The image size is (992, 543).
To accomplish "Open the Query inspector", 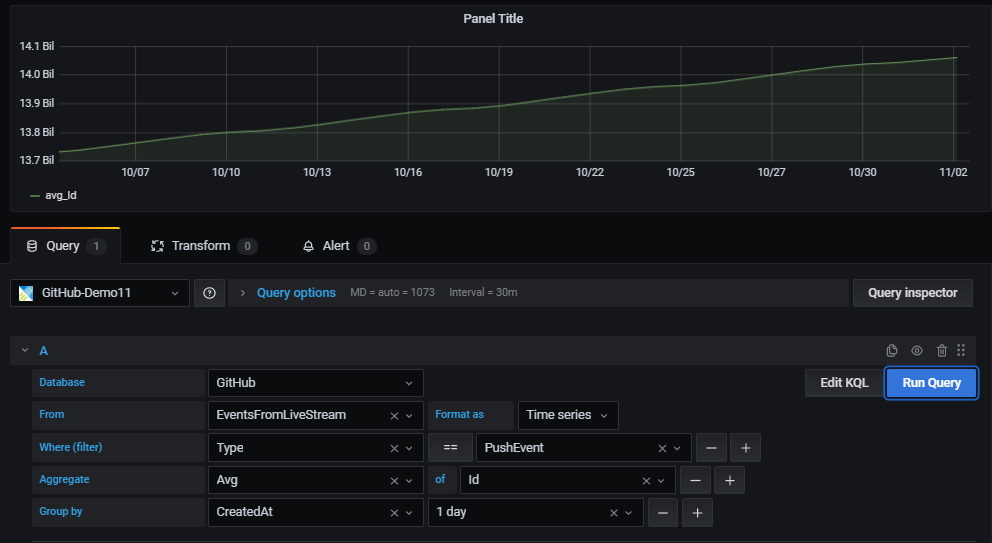I will (912, 293).
